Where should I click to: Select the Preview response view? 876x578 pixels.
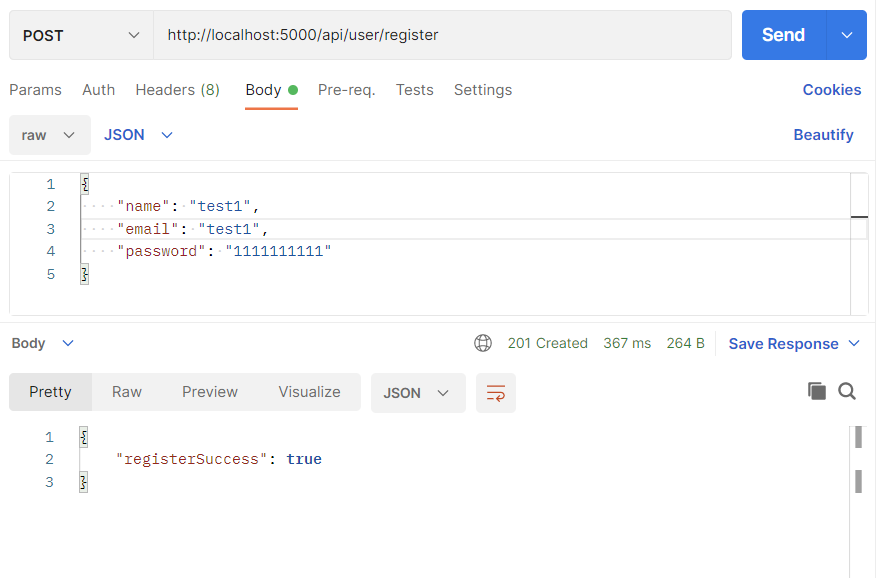[210, 392]
